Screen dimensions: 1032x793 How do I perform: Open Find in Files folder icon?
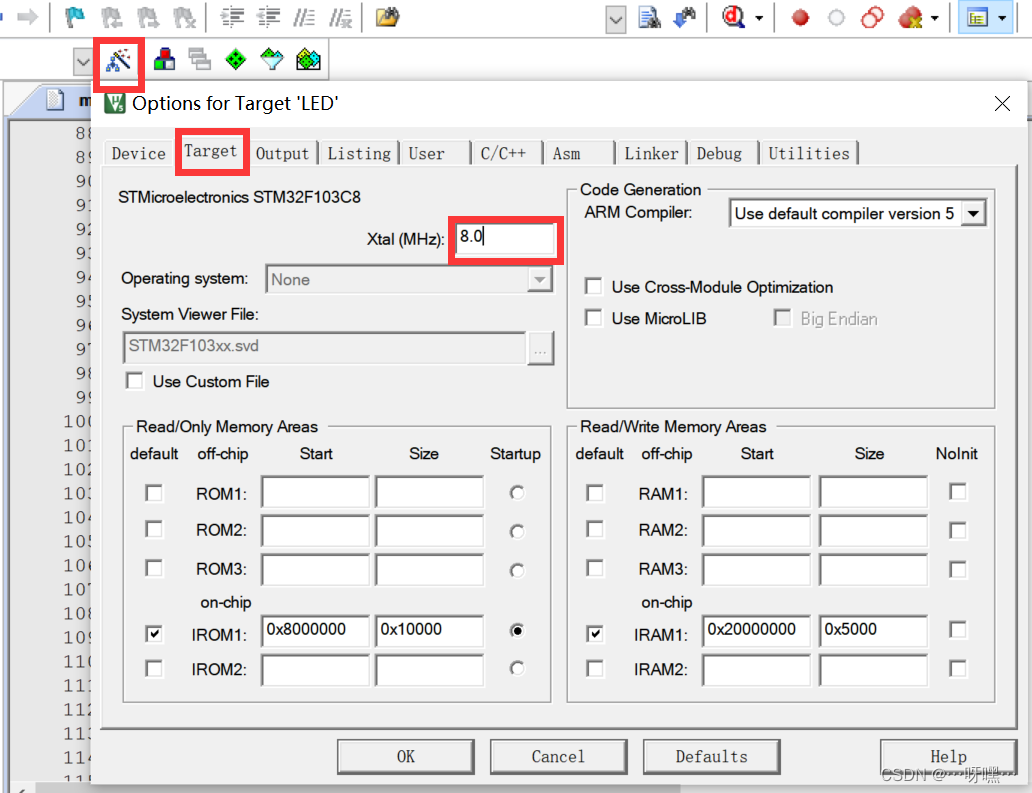click(x=387, y=17)
